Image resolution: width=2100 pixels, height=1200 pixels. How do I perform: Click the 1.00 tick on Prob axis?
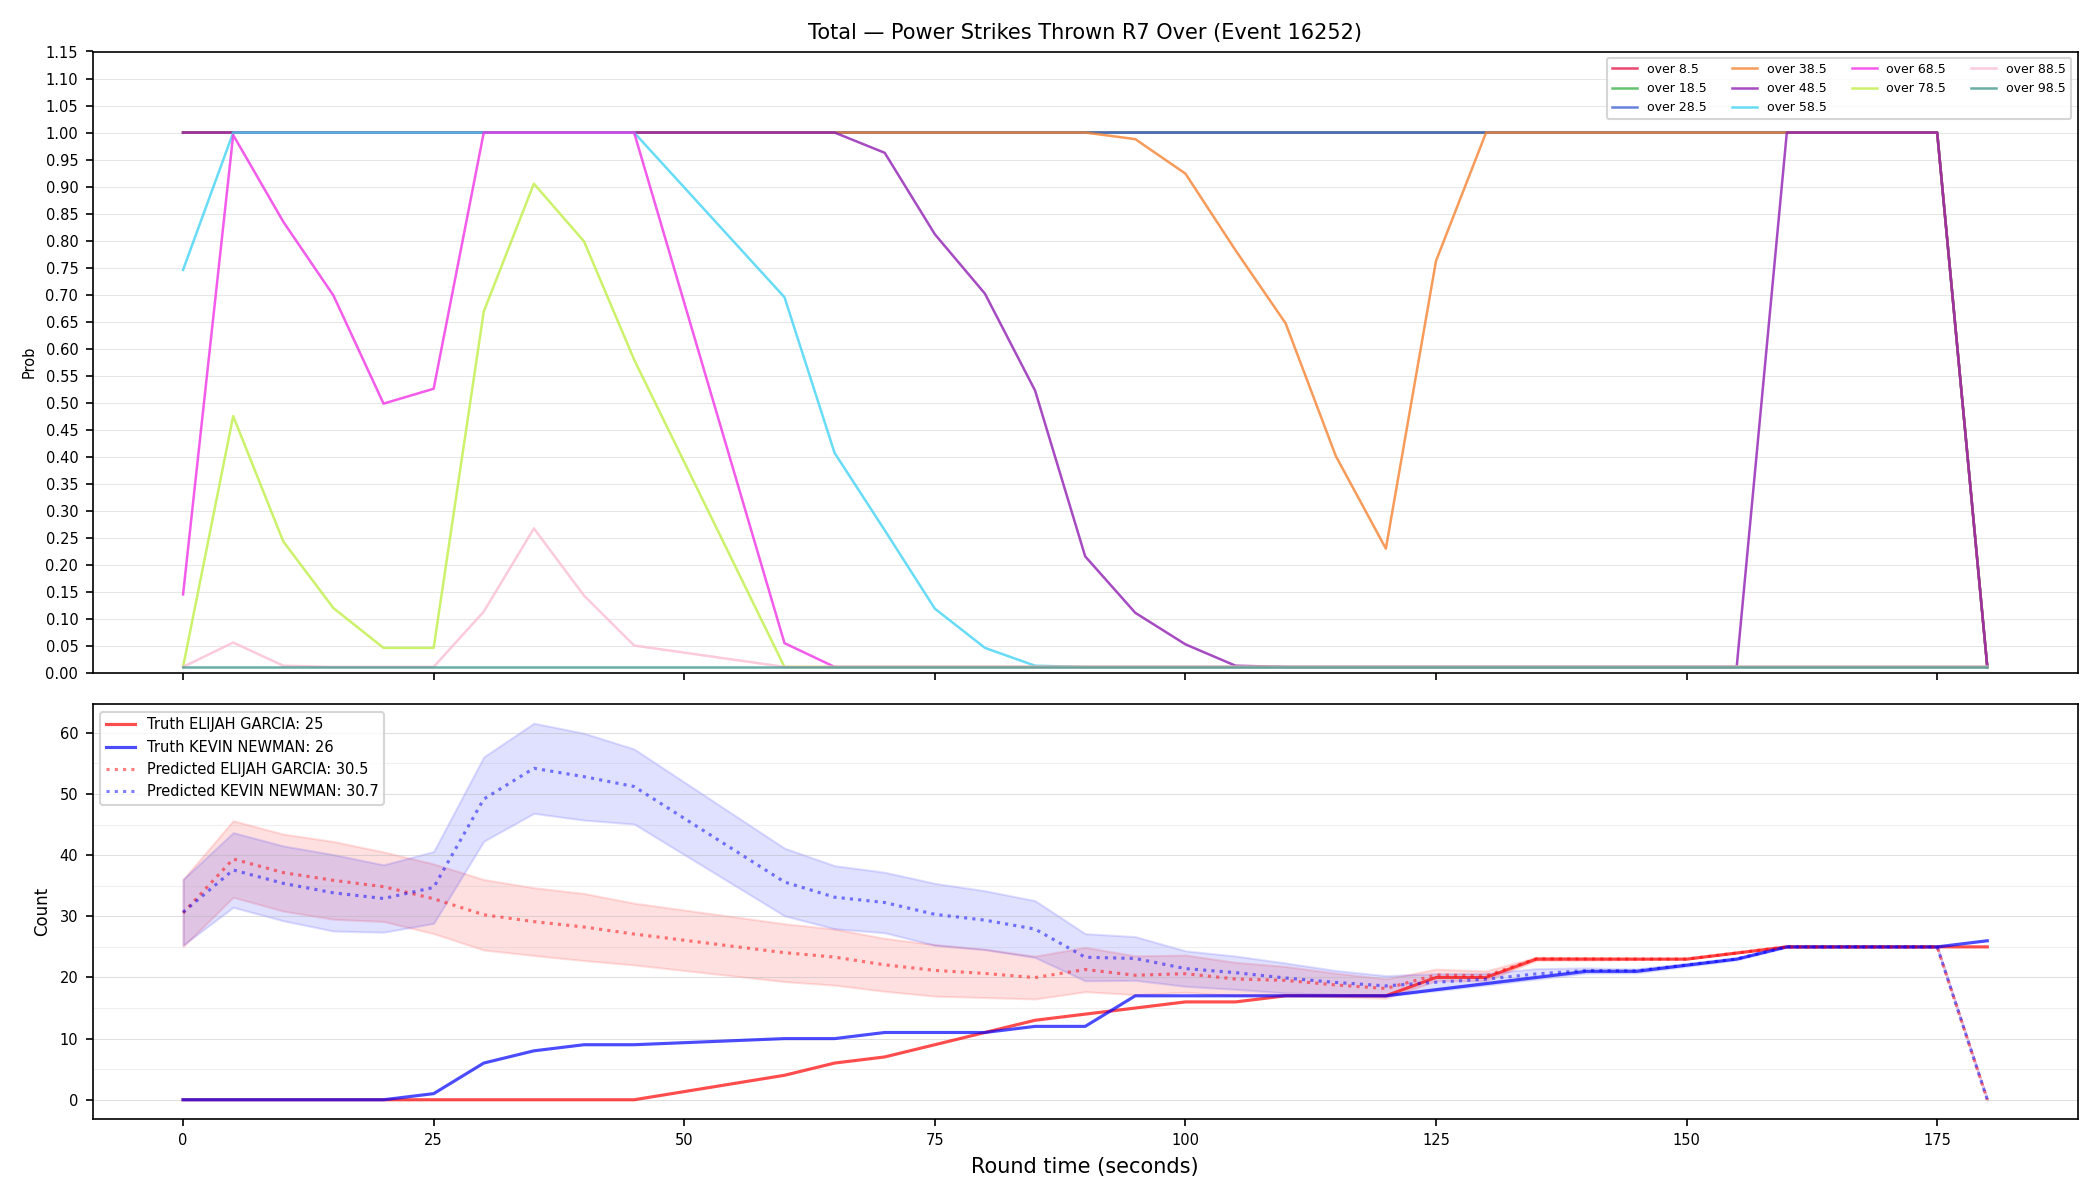(x=62, y=133)
